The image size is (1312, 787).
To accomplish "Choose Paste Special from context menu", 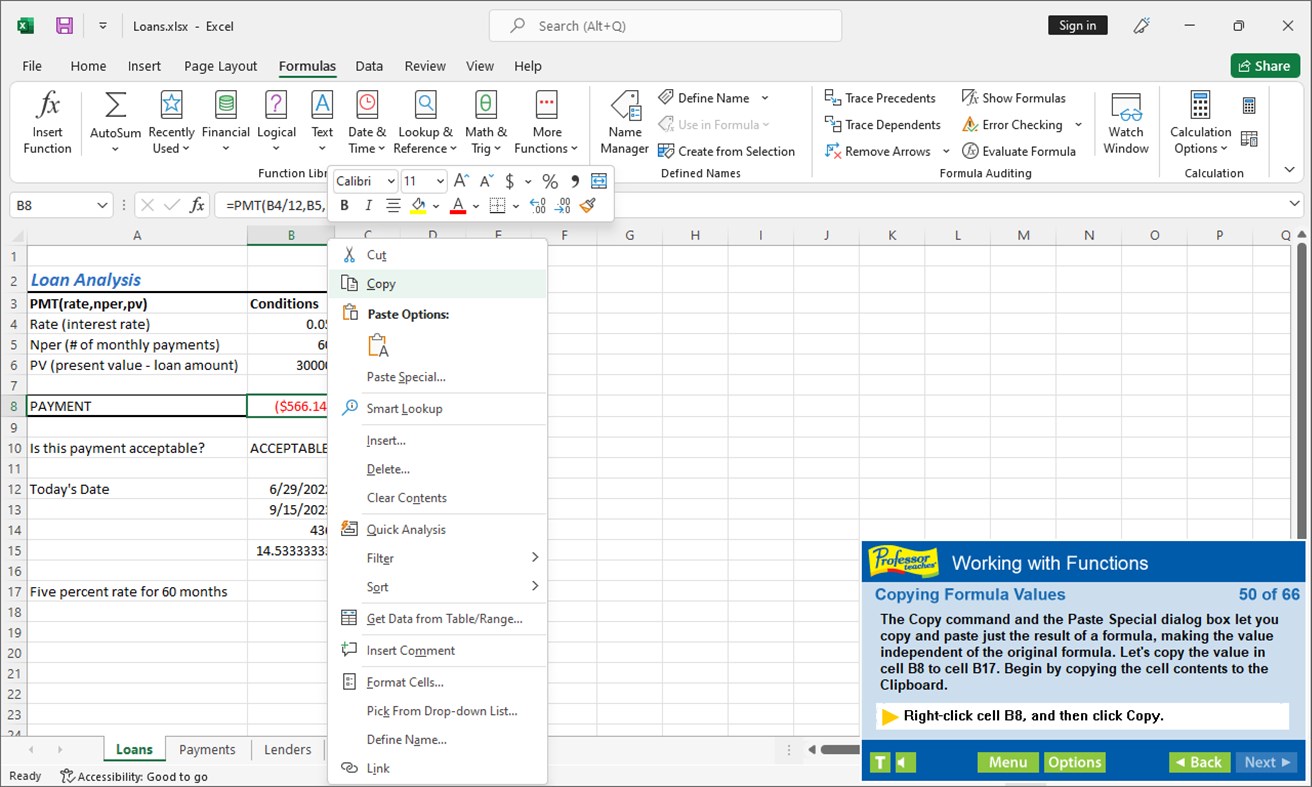I will 403,377.
